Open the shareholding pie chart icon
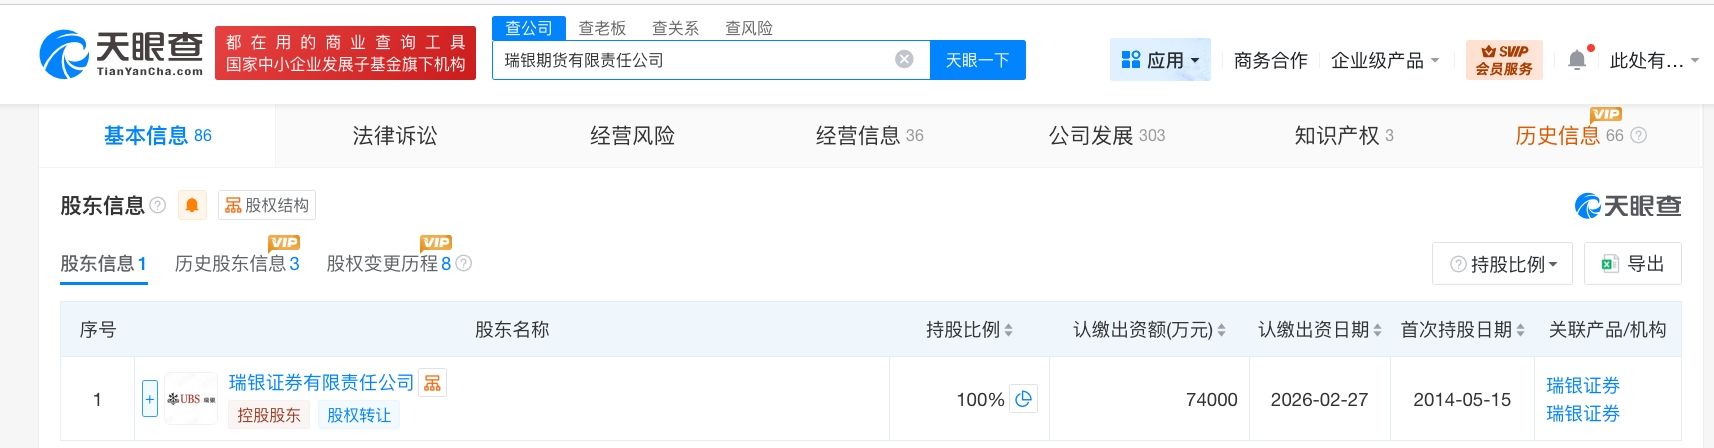The height and width of the screenshot is (448, 1714). (1023, 399)
